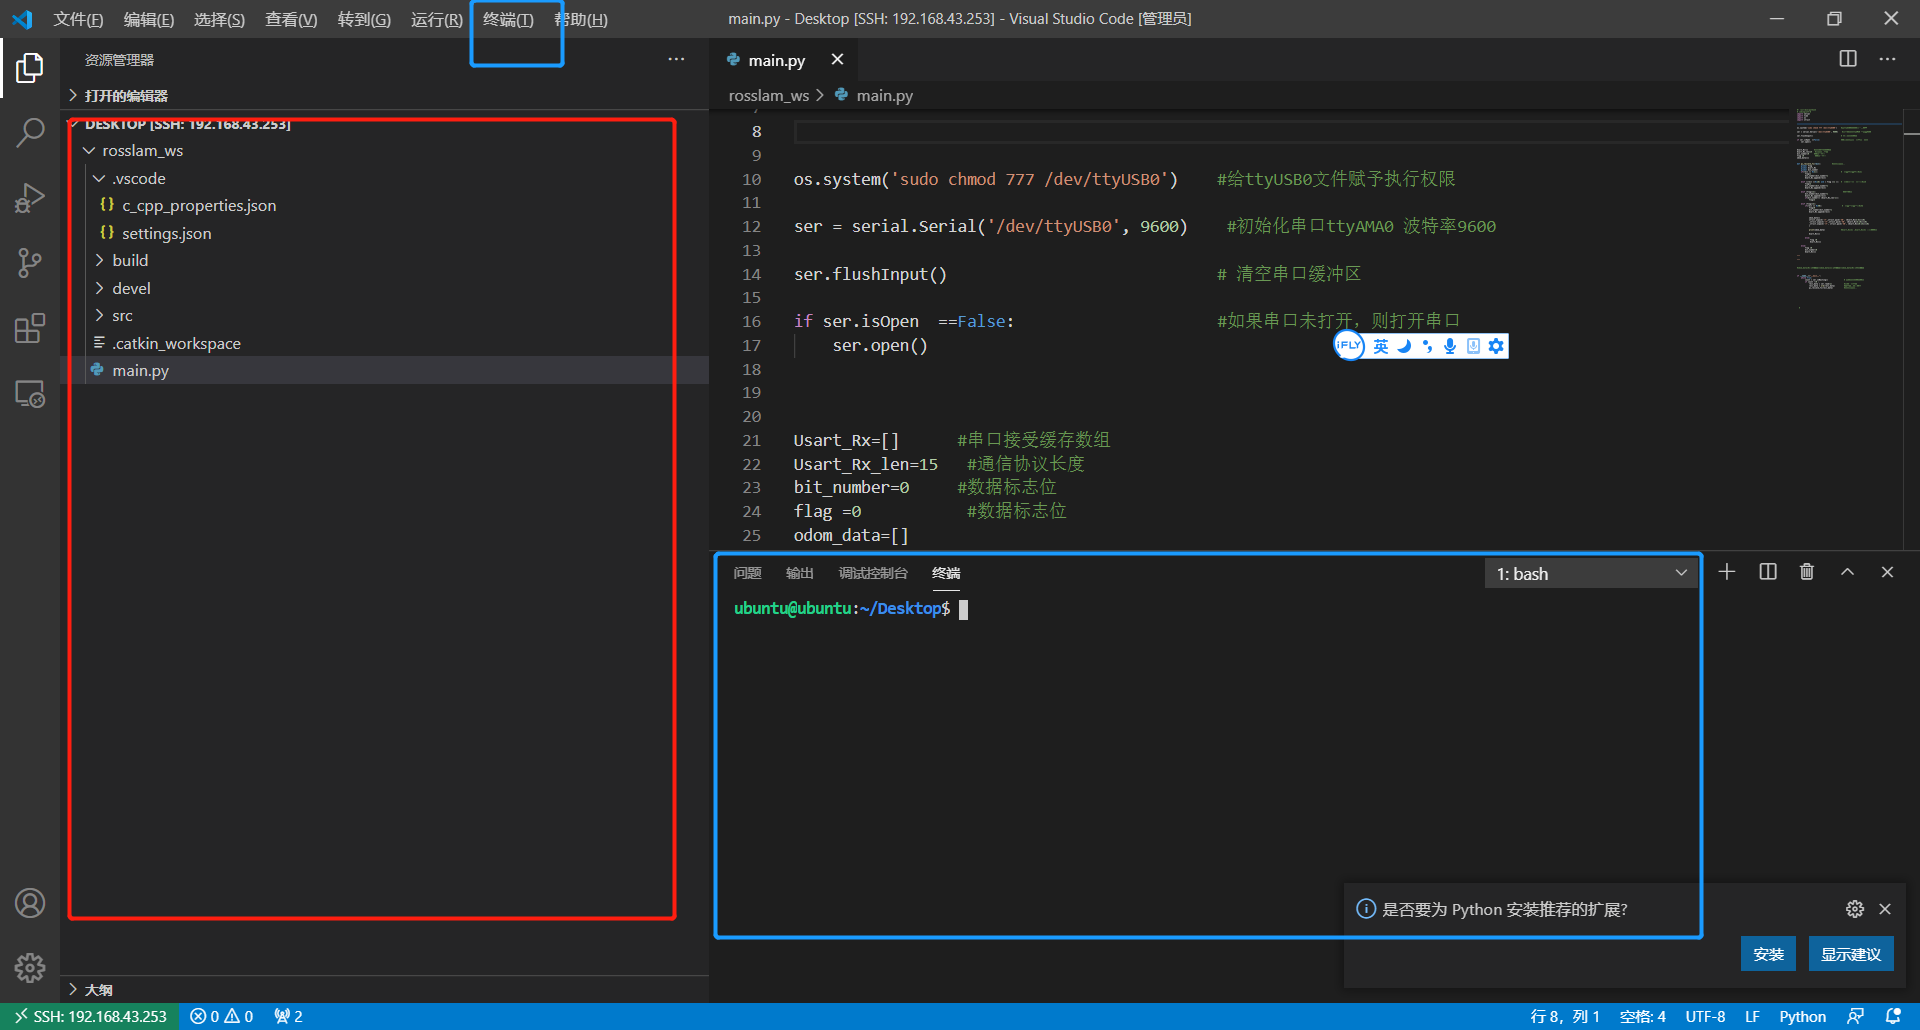
Task: Open settings.json file in explorer
Action: 385,233
